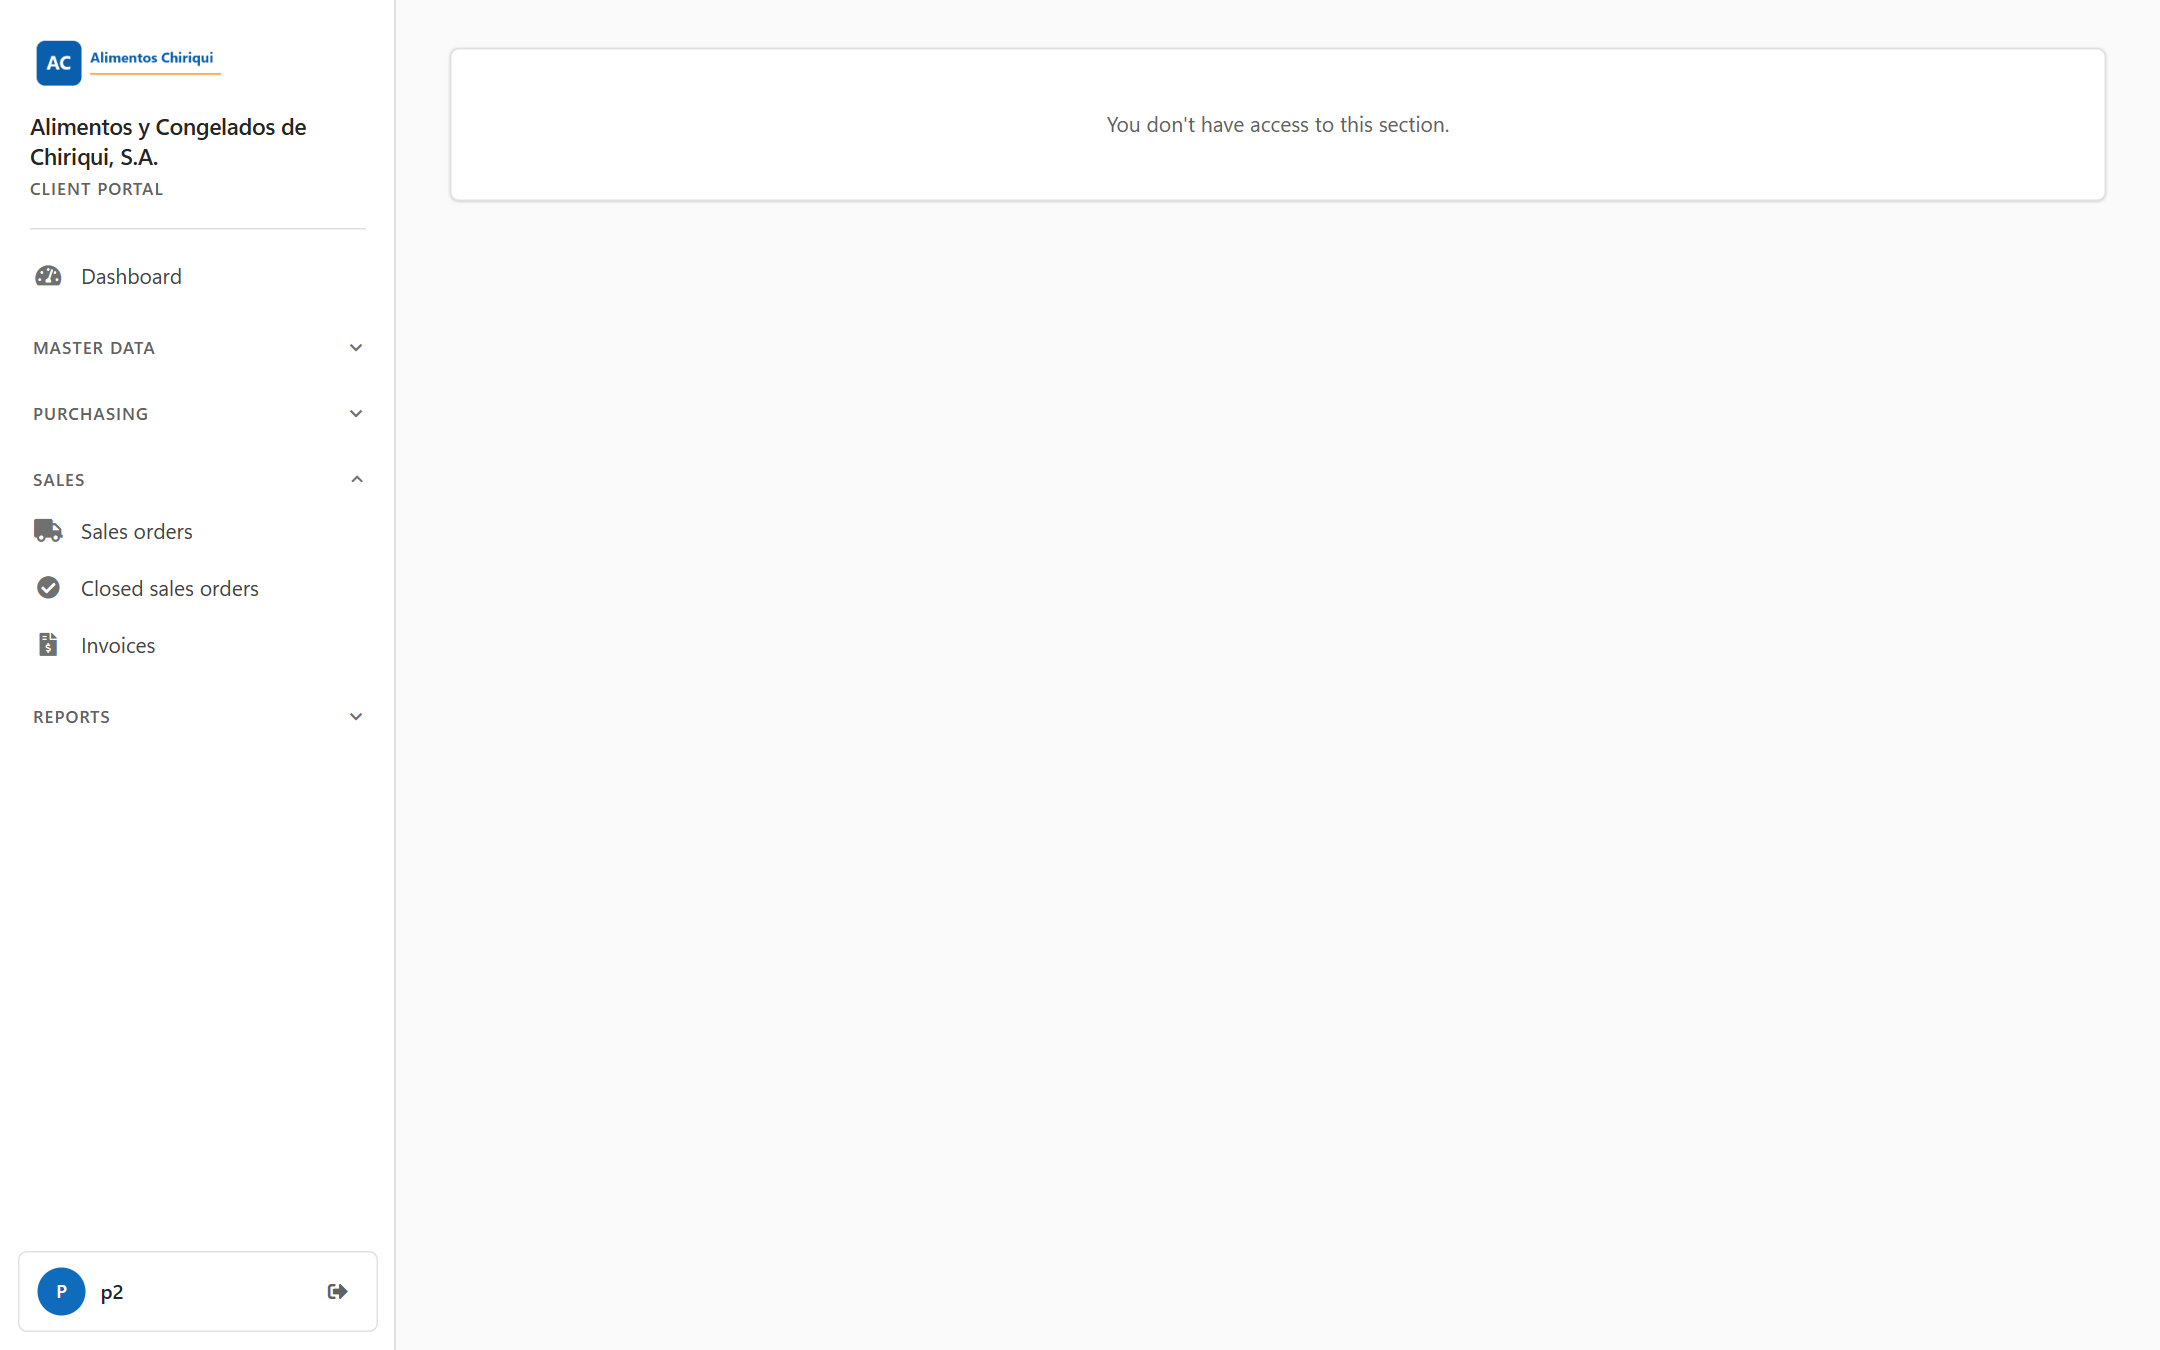Screen dimensions: 2160x1350
Task: Click the p2 username label
Action: tap(112, 1292)
